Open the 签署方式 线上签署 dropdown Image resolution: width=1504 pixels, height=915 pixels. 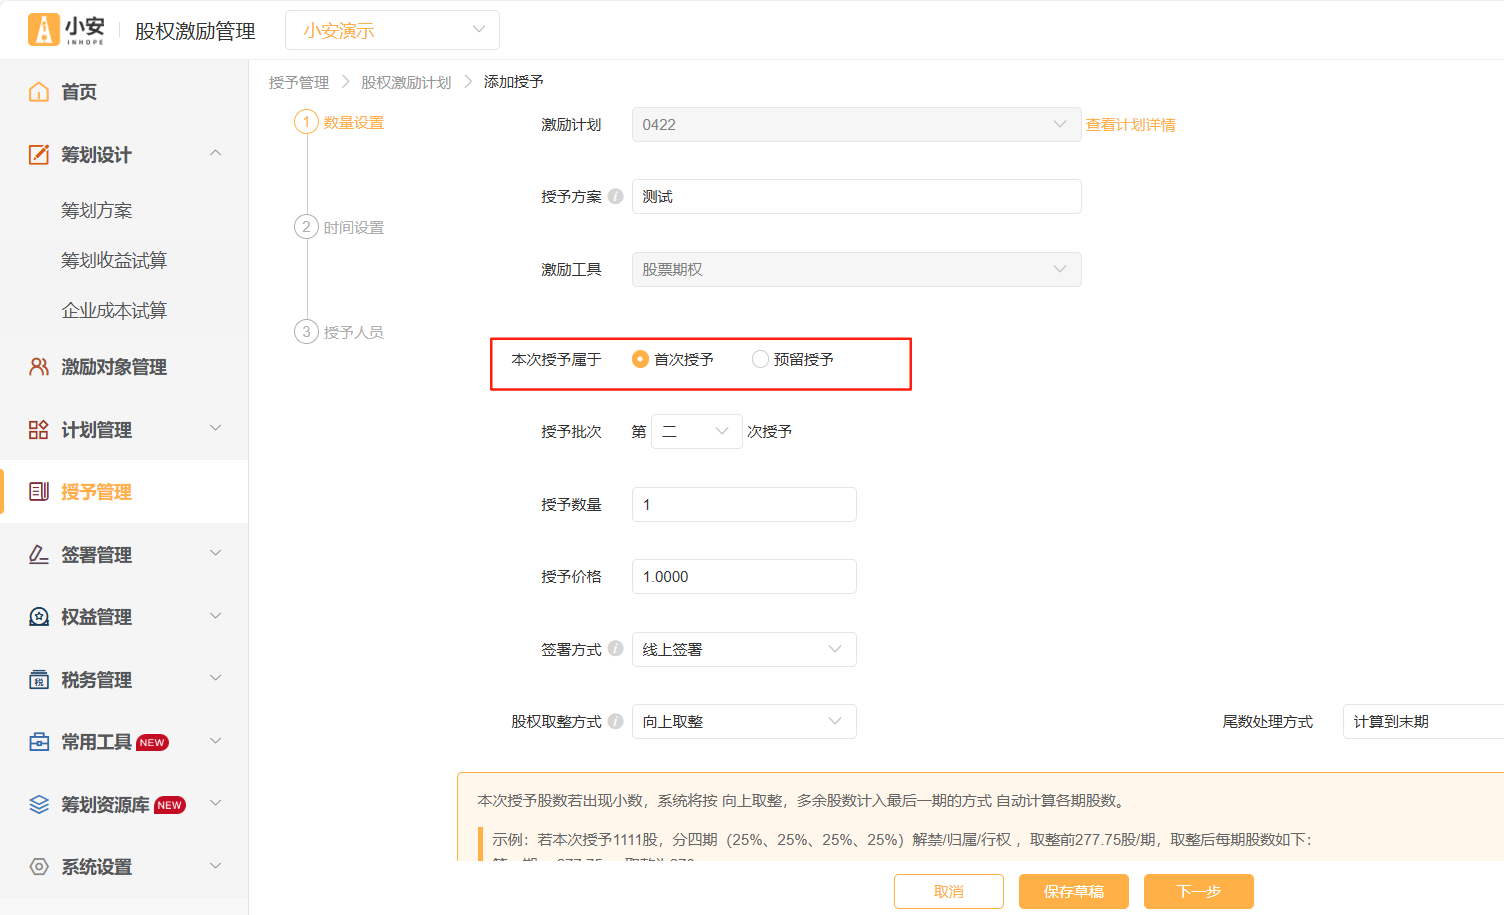pos(744,649)
